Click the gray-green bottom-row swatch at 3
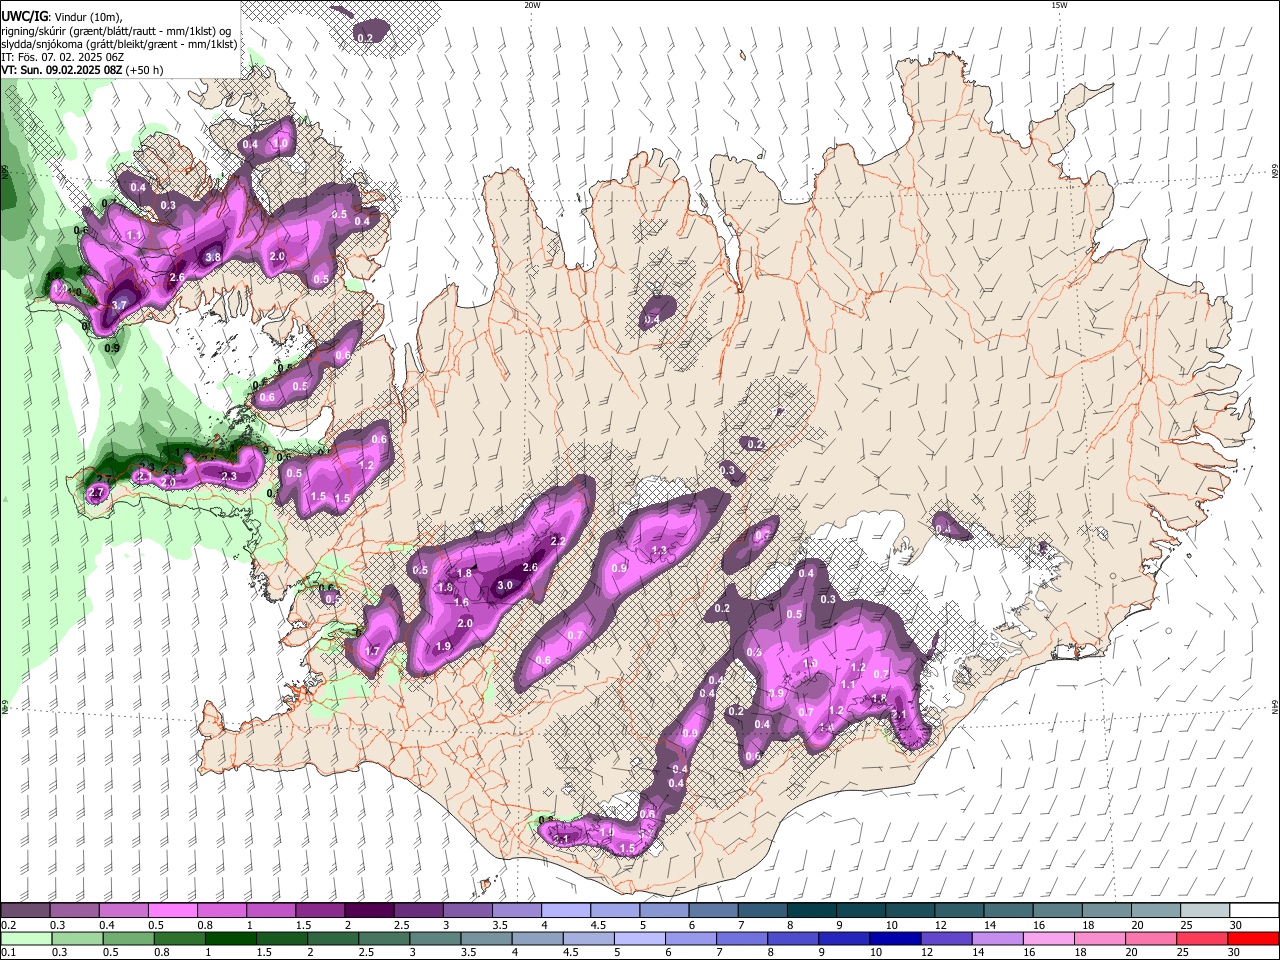Screen dimensions: 1280x960 (x=435, y=938)
